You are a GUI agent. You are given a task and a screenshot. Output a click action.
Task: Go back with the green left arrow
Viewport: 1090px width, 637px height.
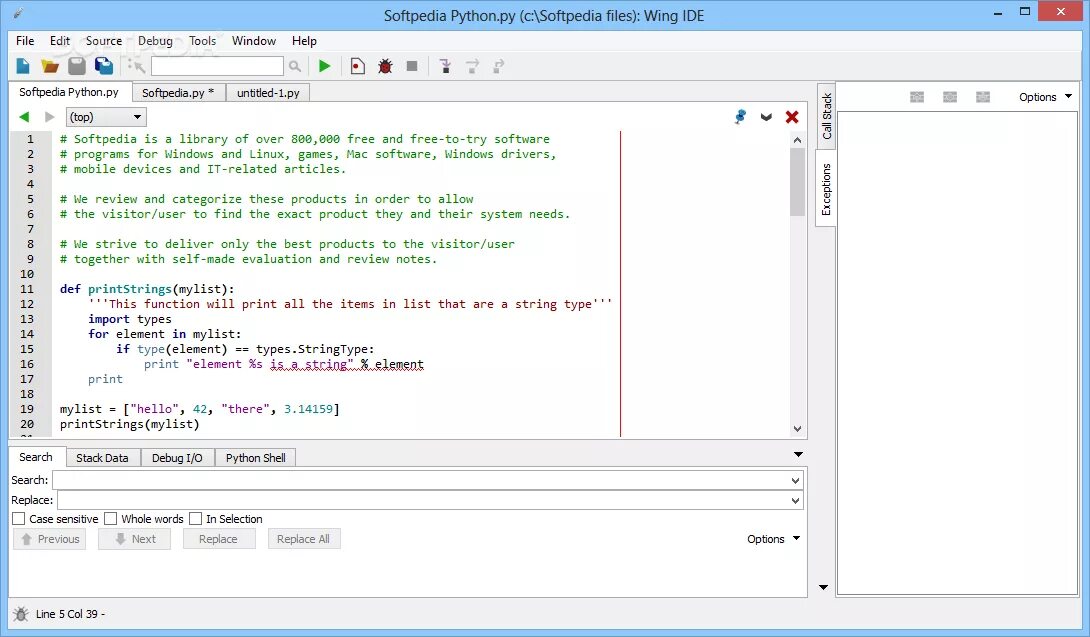(24, 117)
